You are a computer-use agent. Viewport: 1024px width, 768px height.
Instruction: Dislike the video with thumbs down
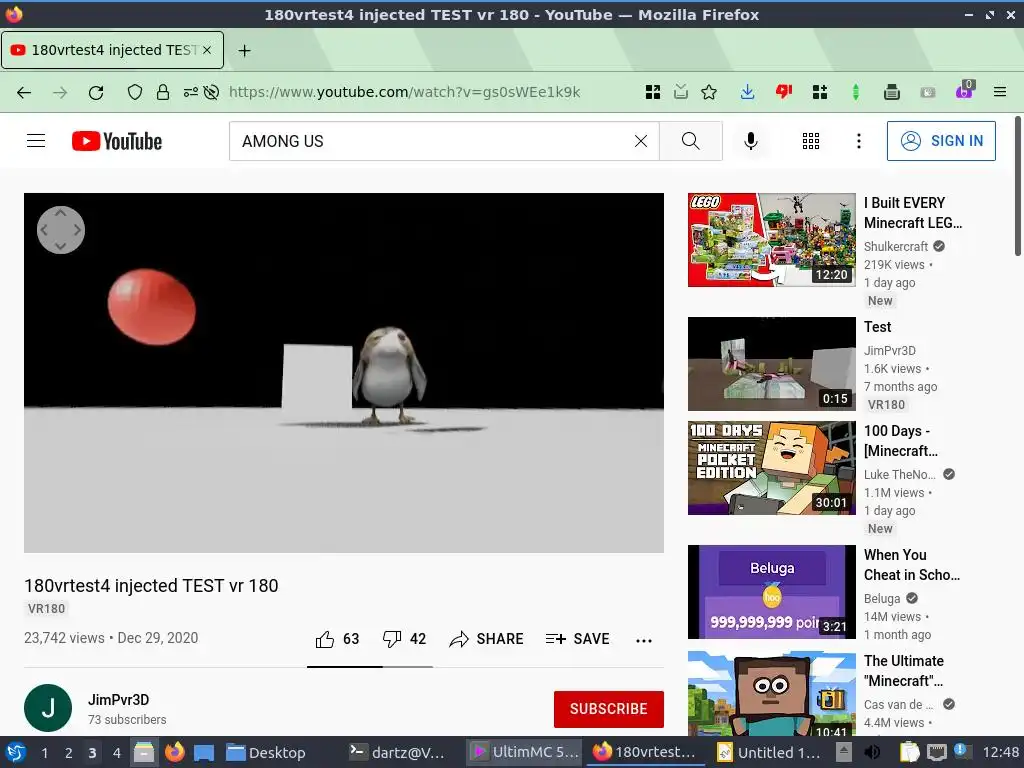coord(404,639)
